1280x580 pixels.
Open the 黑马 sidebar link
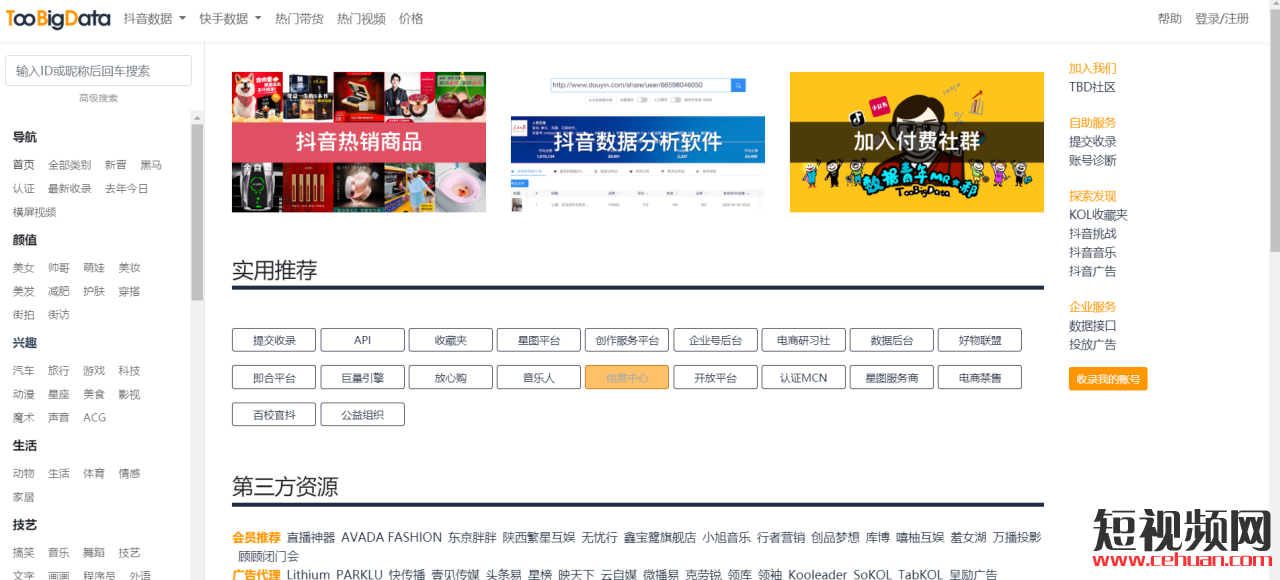pyautogui.click(x=151, y=165)
